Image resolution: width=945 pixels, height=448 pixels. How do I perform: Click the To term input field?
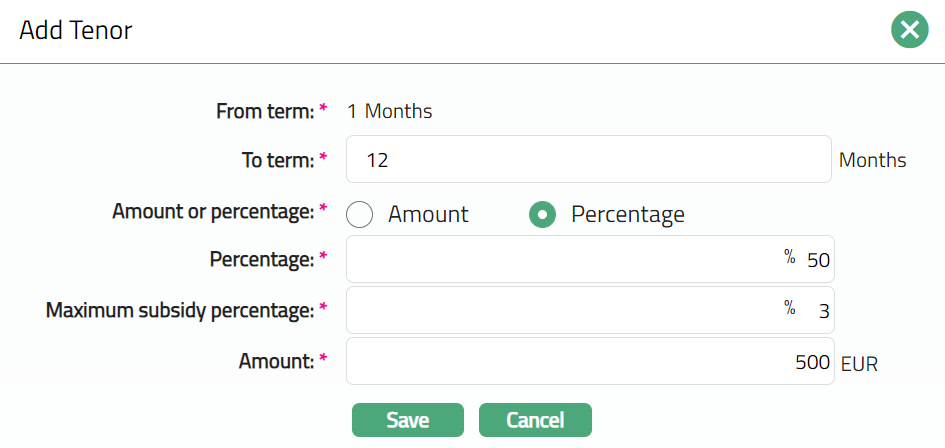point(588,160)
